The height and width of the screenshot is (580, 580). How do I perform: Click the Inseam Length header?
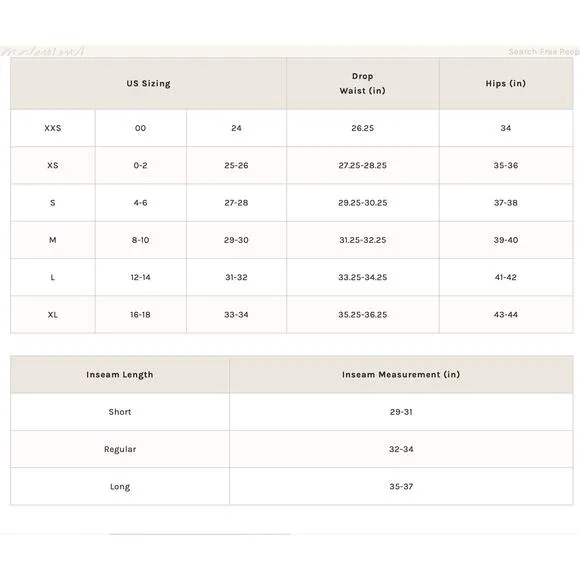tap(120, 375)
